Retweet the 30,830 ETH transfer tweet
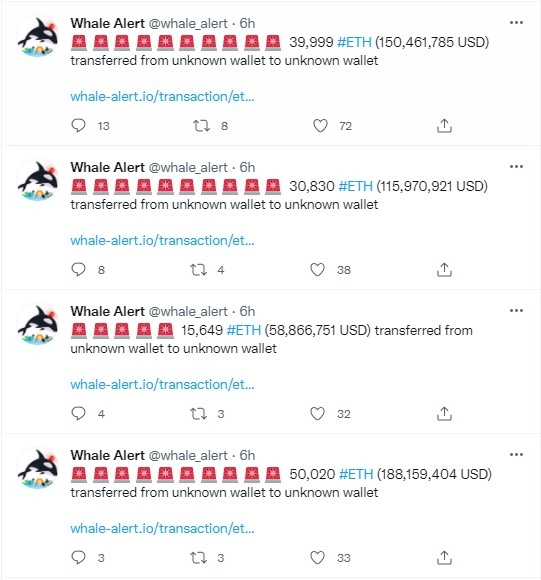Viewport: 541px width, 580px height. click(198, 270)
